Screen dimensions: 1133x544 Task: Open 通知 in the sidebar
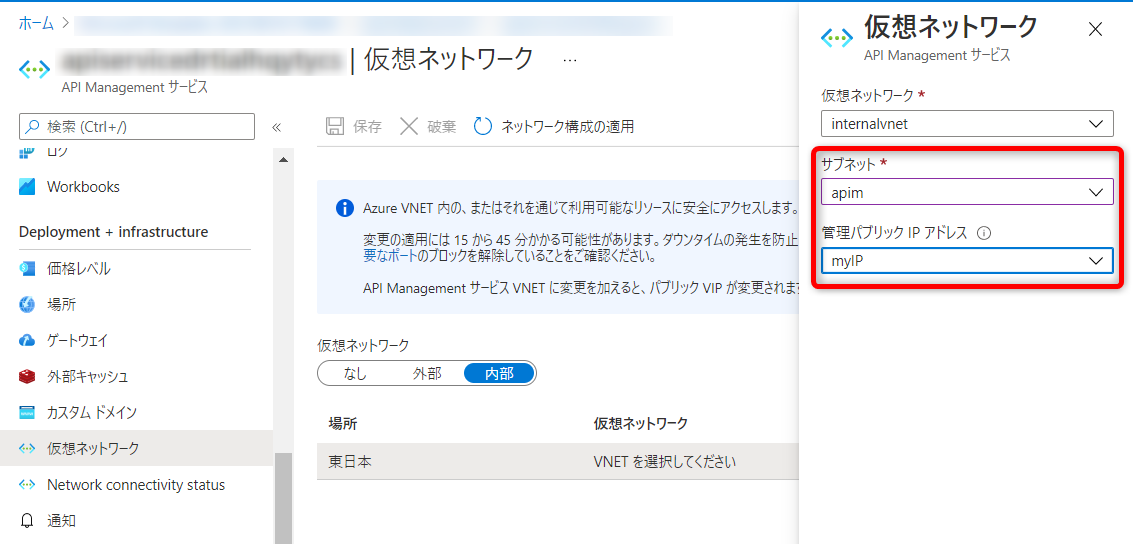61,520
